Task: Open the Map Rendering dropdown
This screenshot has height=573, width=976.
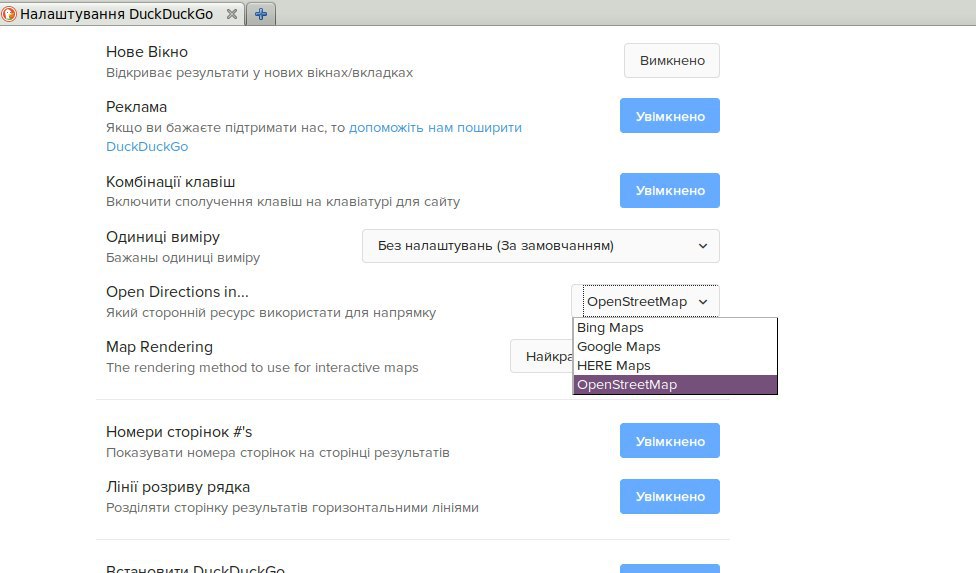Action: point(542,356)
